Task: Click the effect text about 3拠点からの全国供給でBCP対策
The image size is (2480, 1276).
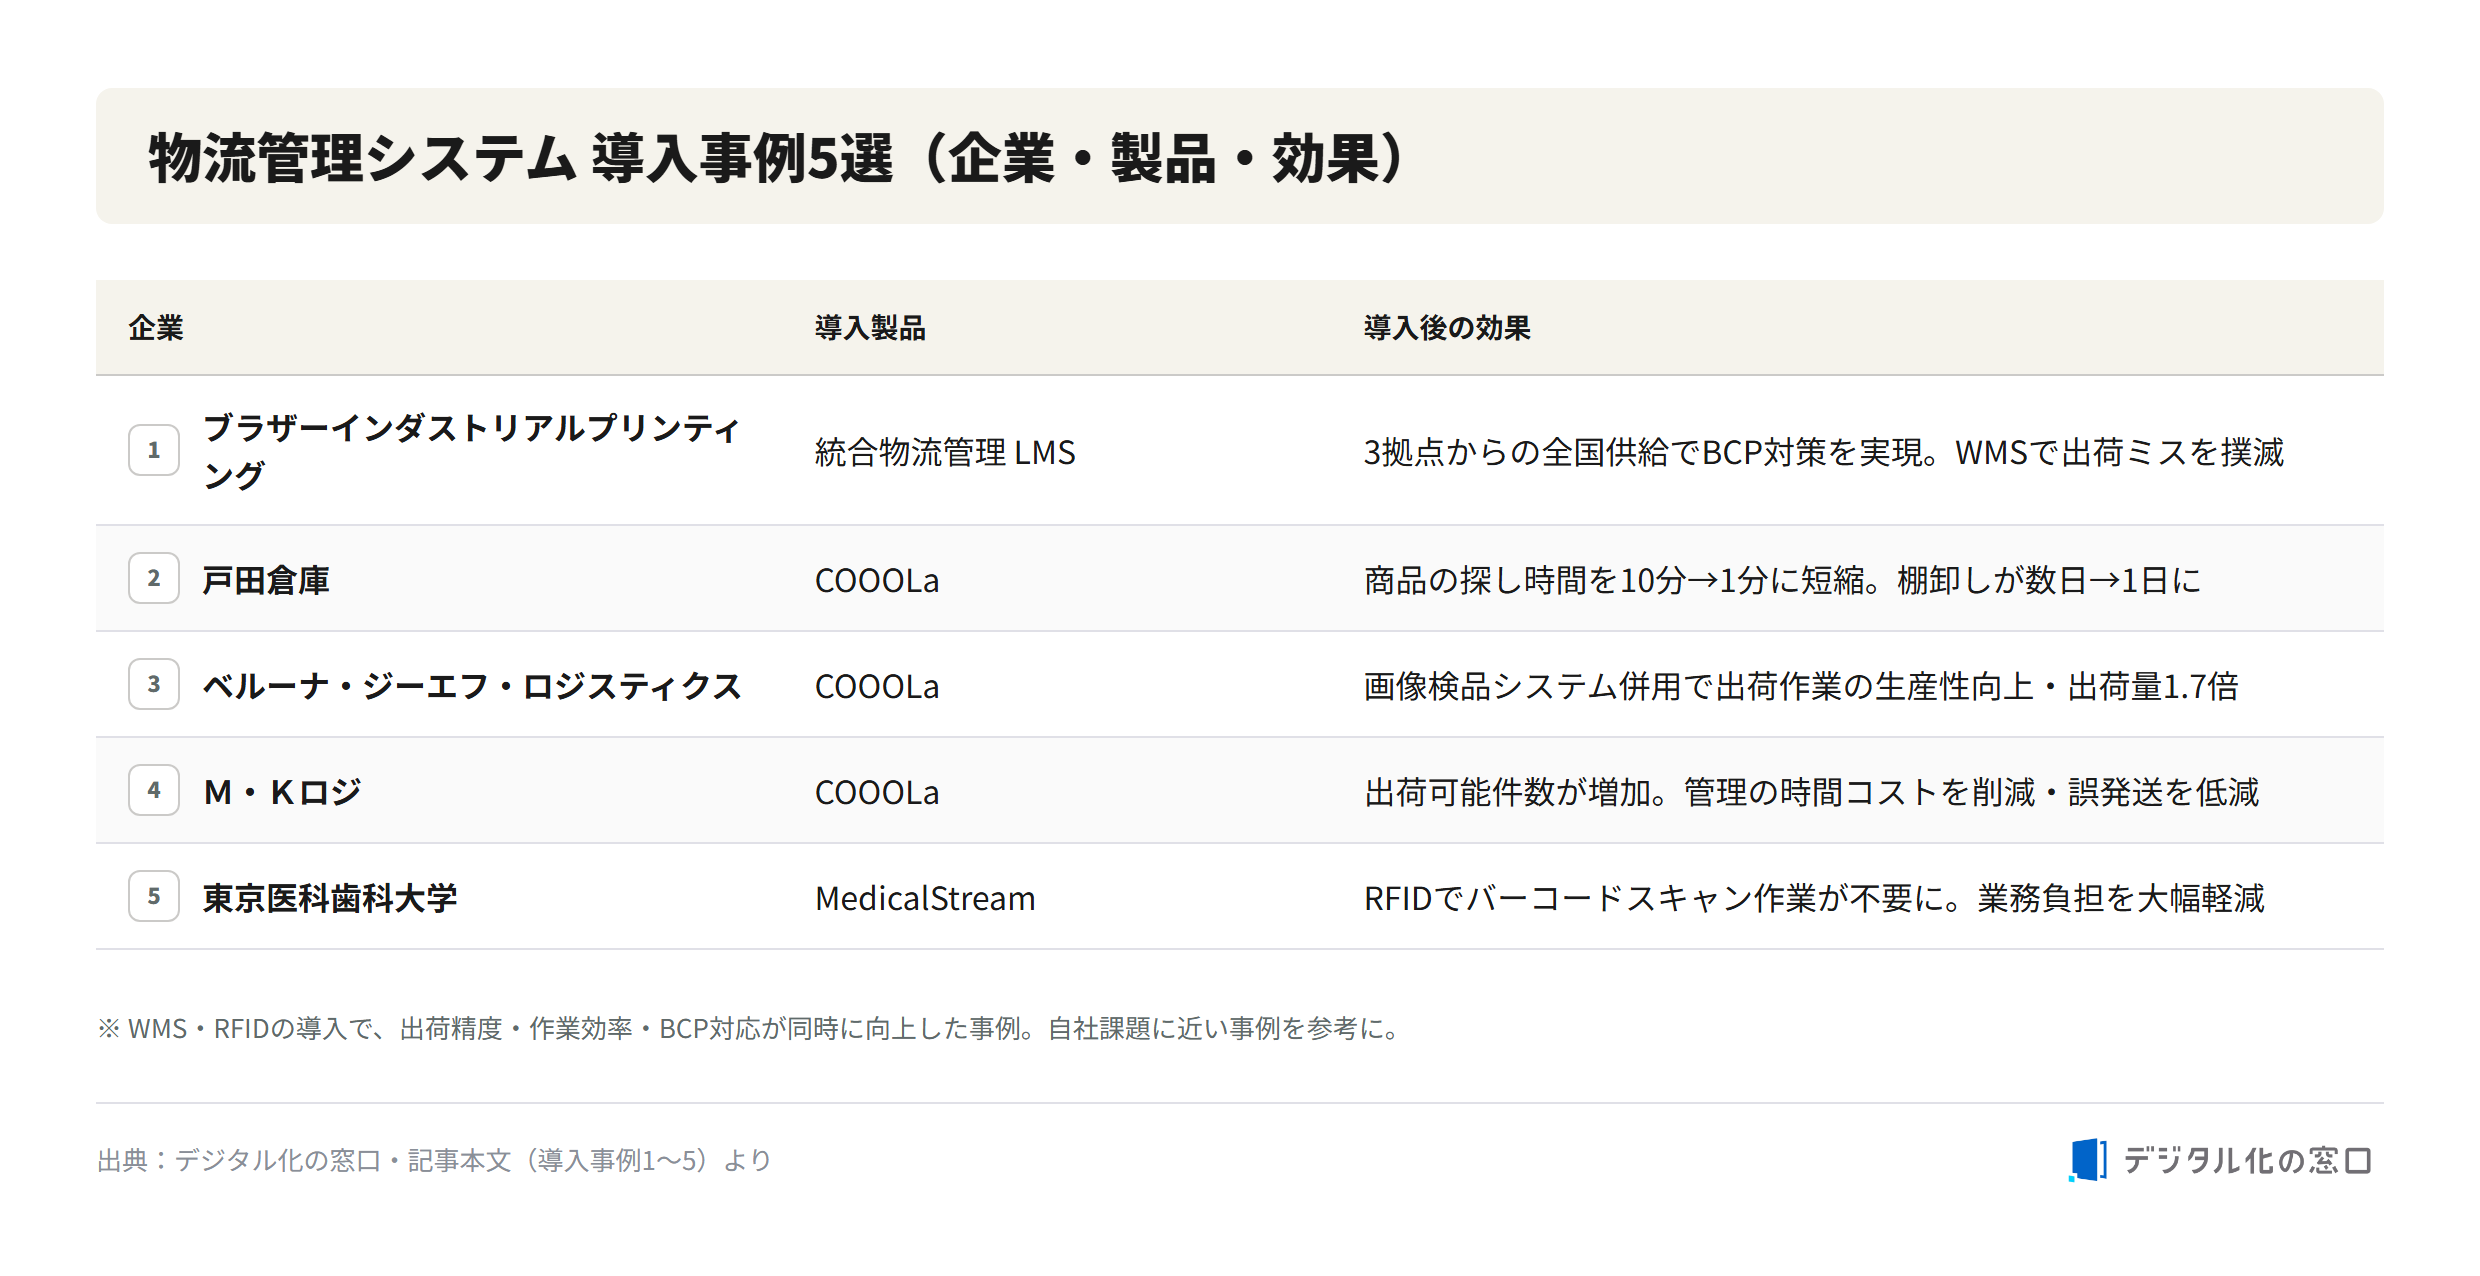Action: [x=1824, y=452]
